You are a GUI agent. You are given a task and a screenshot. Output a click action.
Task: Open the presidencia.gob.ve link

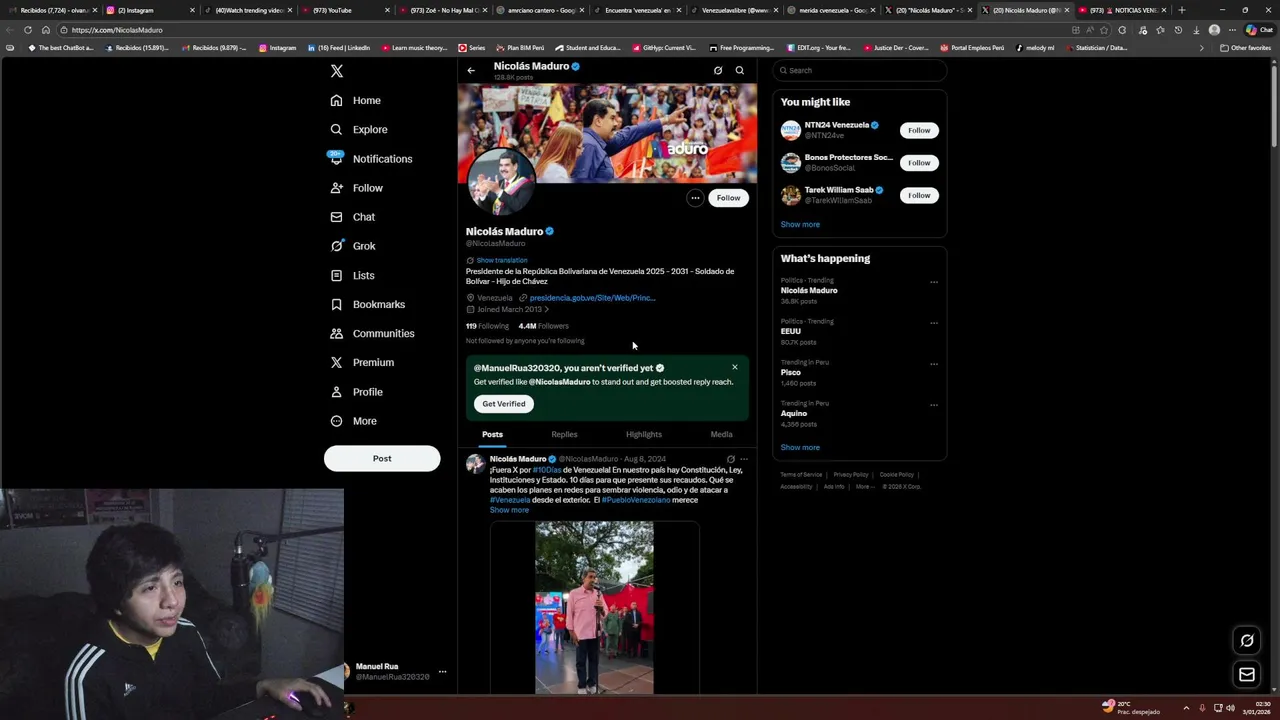[x=592, y=298]
